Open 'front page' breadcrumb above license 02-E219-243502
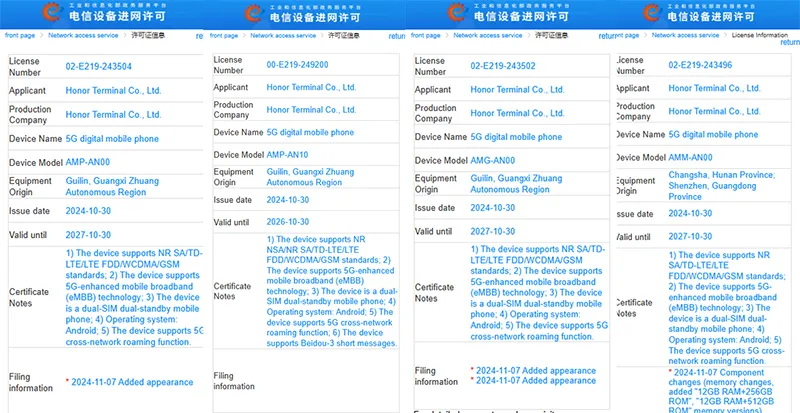 pos(426,35)
